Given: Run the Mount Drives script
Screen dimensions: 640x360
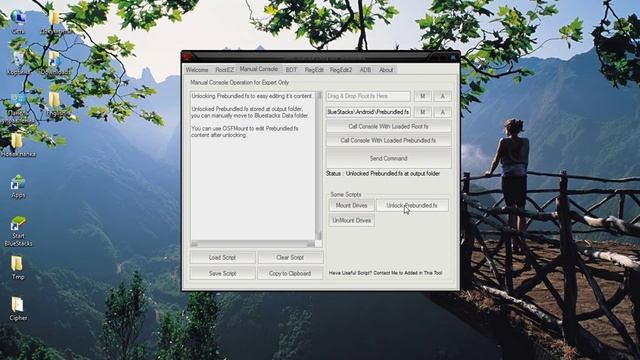Looking at the screenshot, I should (x=351, y=206).
